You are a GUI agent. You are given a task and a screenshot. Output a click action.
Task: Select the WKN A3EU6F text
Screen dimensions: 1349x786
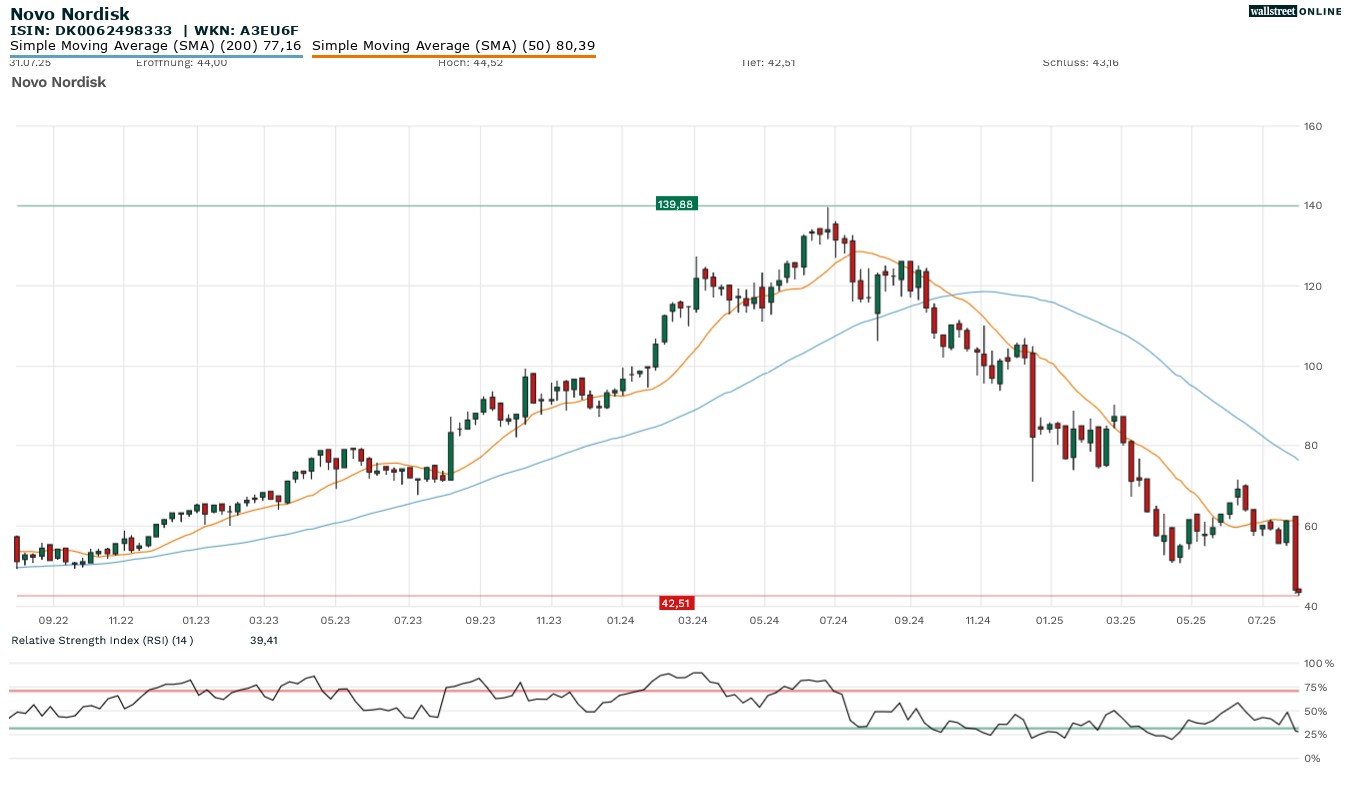click(246, 31)
